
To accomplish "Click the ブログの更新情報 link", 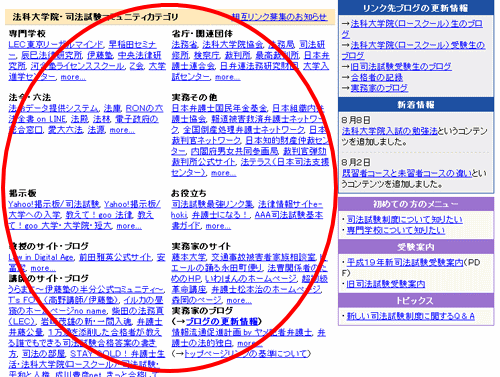I will (221, 322).
